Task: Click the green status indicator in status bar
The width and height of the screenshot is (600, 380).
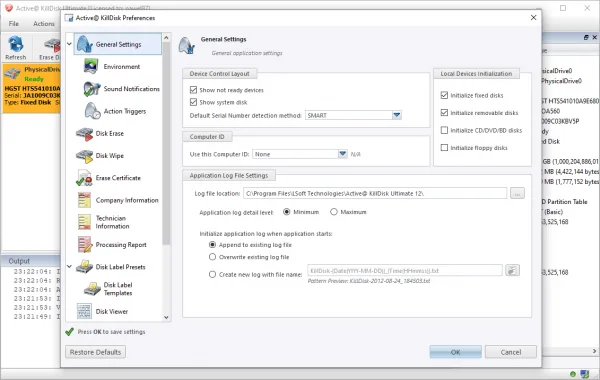Action: [572, 374]
